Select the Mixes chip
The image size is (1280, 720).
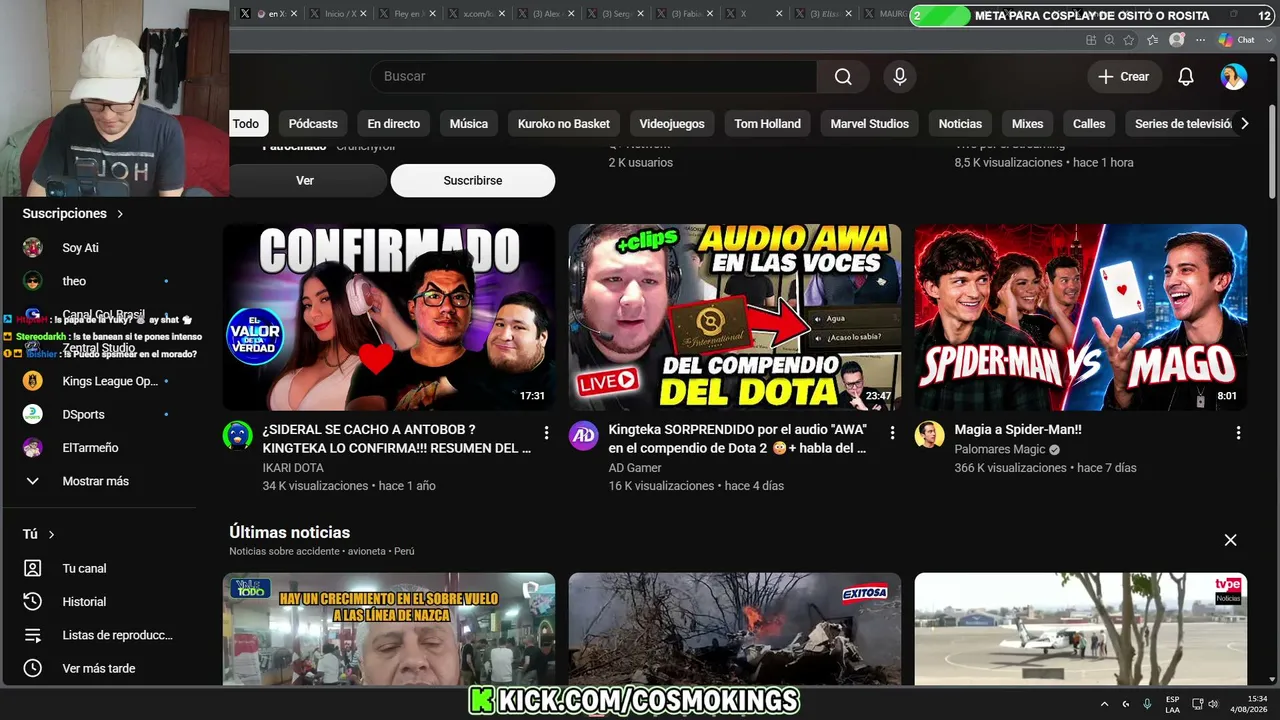(1027, 124)
